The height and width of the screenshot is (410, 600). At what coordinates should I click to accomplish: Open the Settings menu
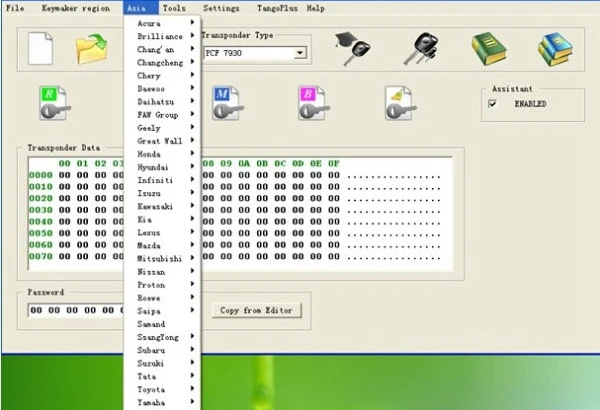(x=221, y=8)
